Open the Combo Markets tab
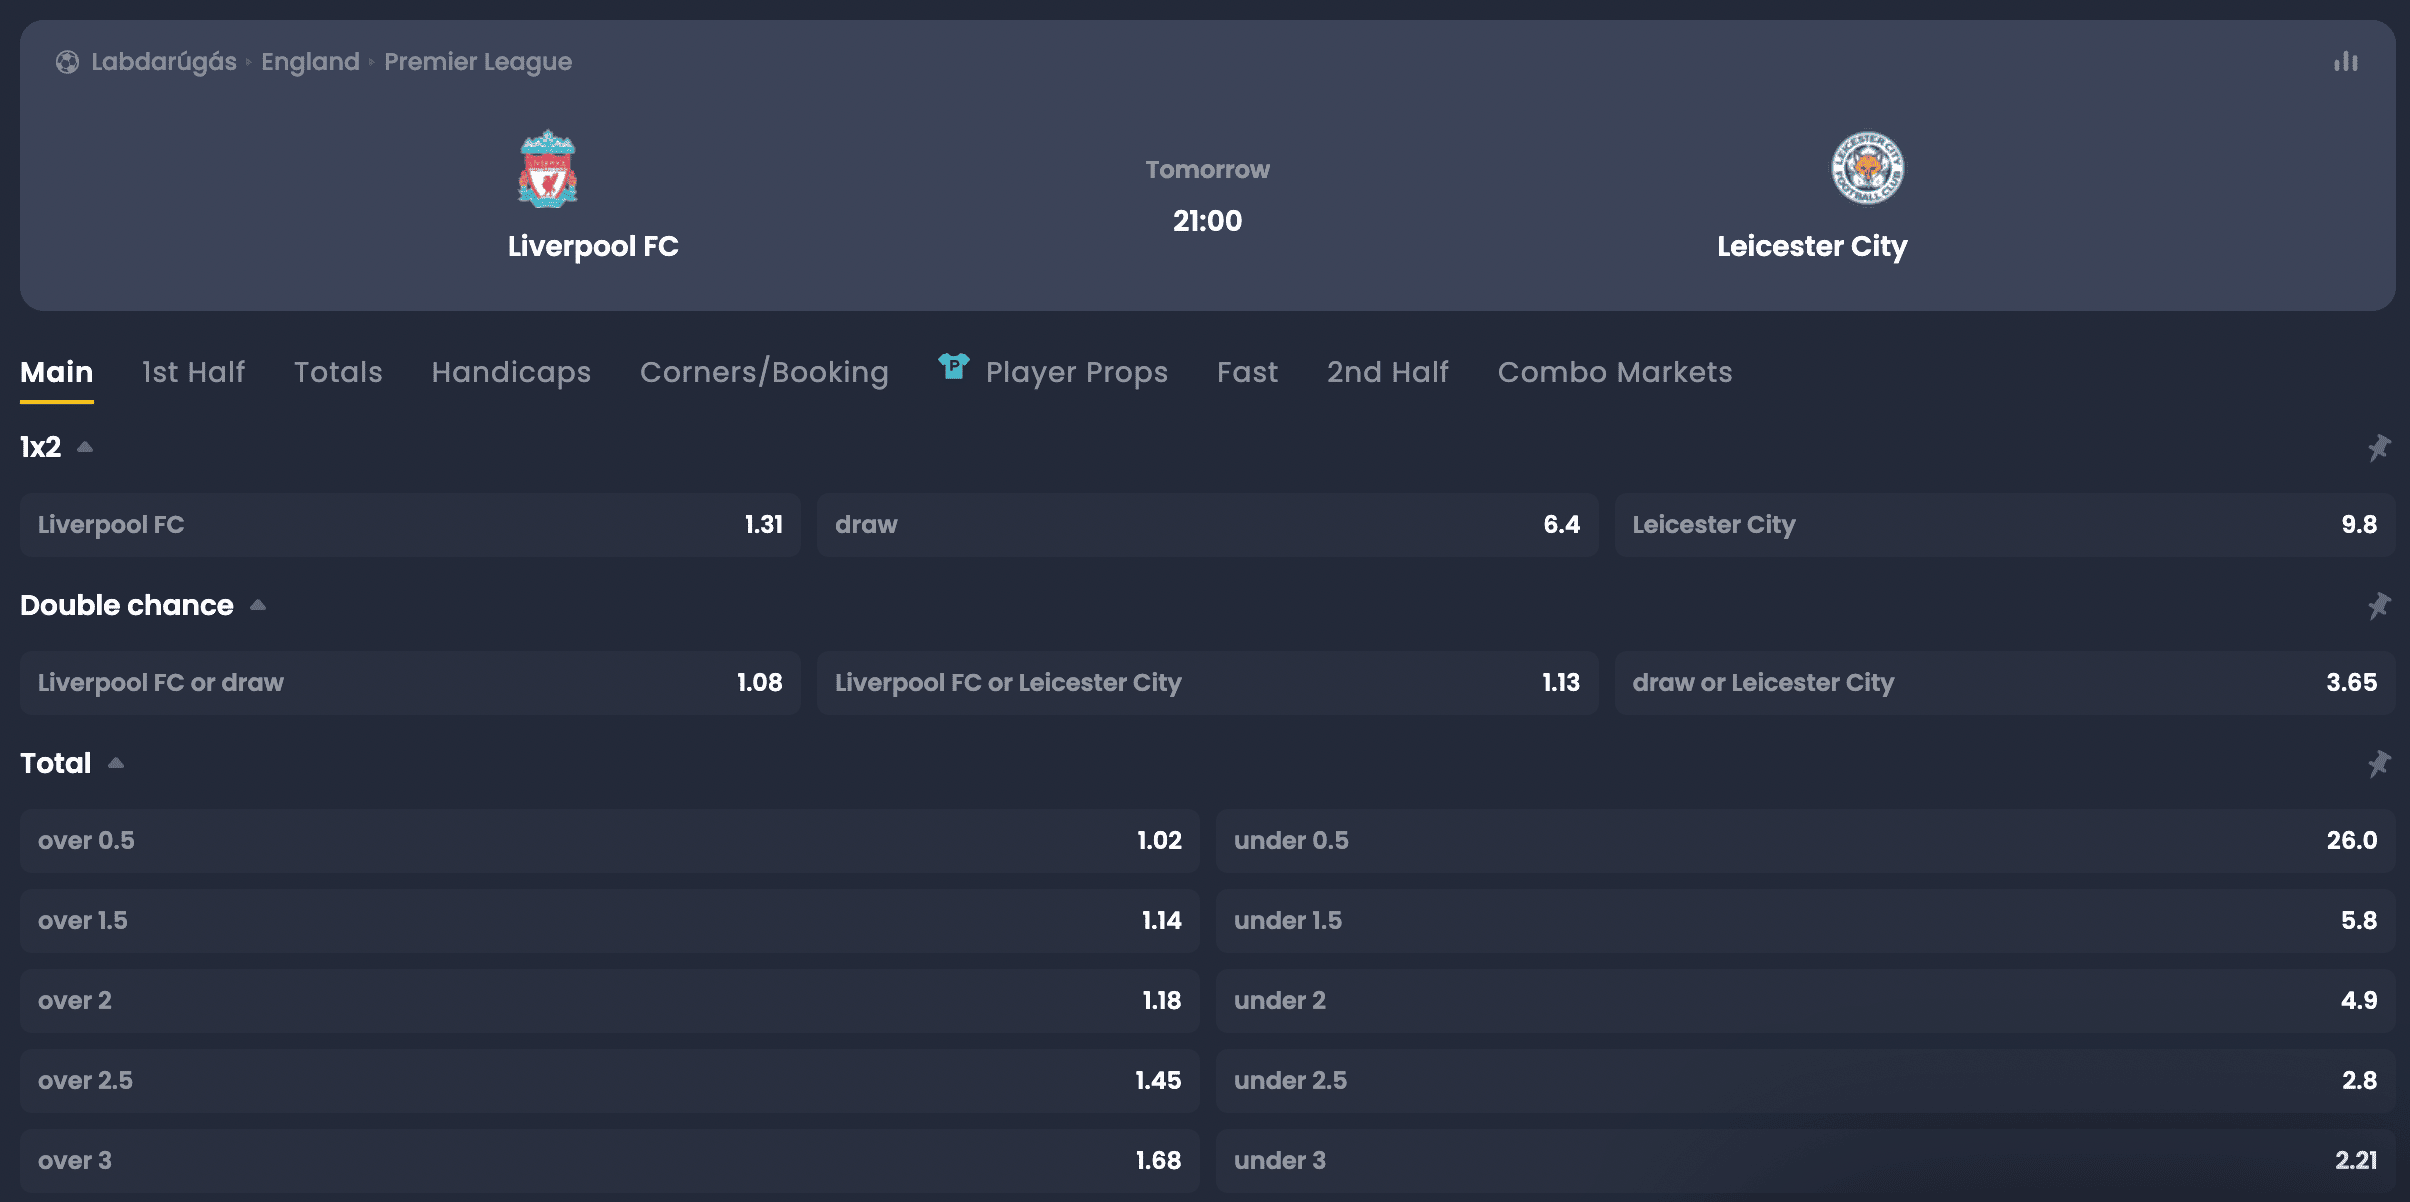This screenshot has height=1202, width=2410. pyautogui.click(x=1615, y=372)
